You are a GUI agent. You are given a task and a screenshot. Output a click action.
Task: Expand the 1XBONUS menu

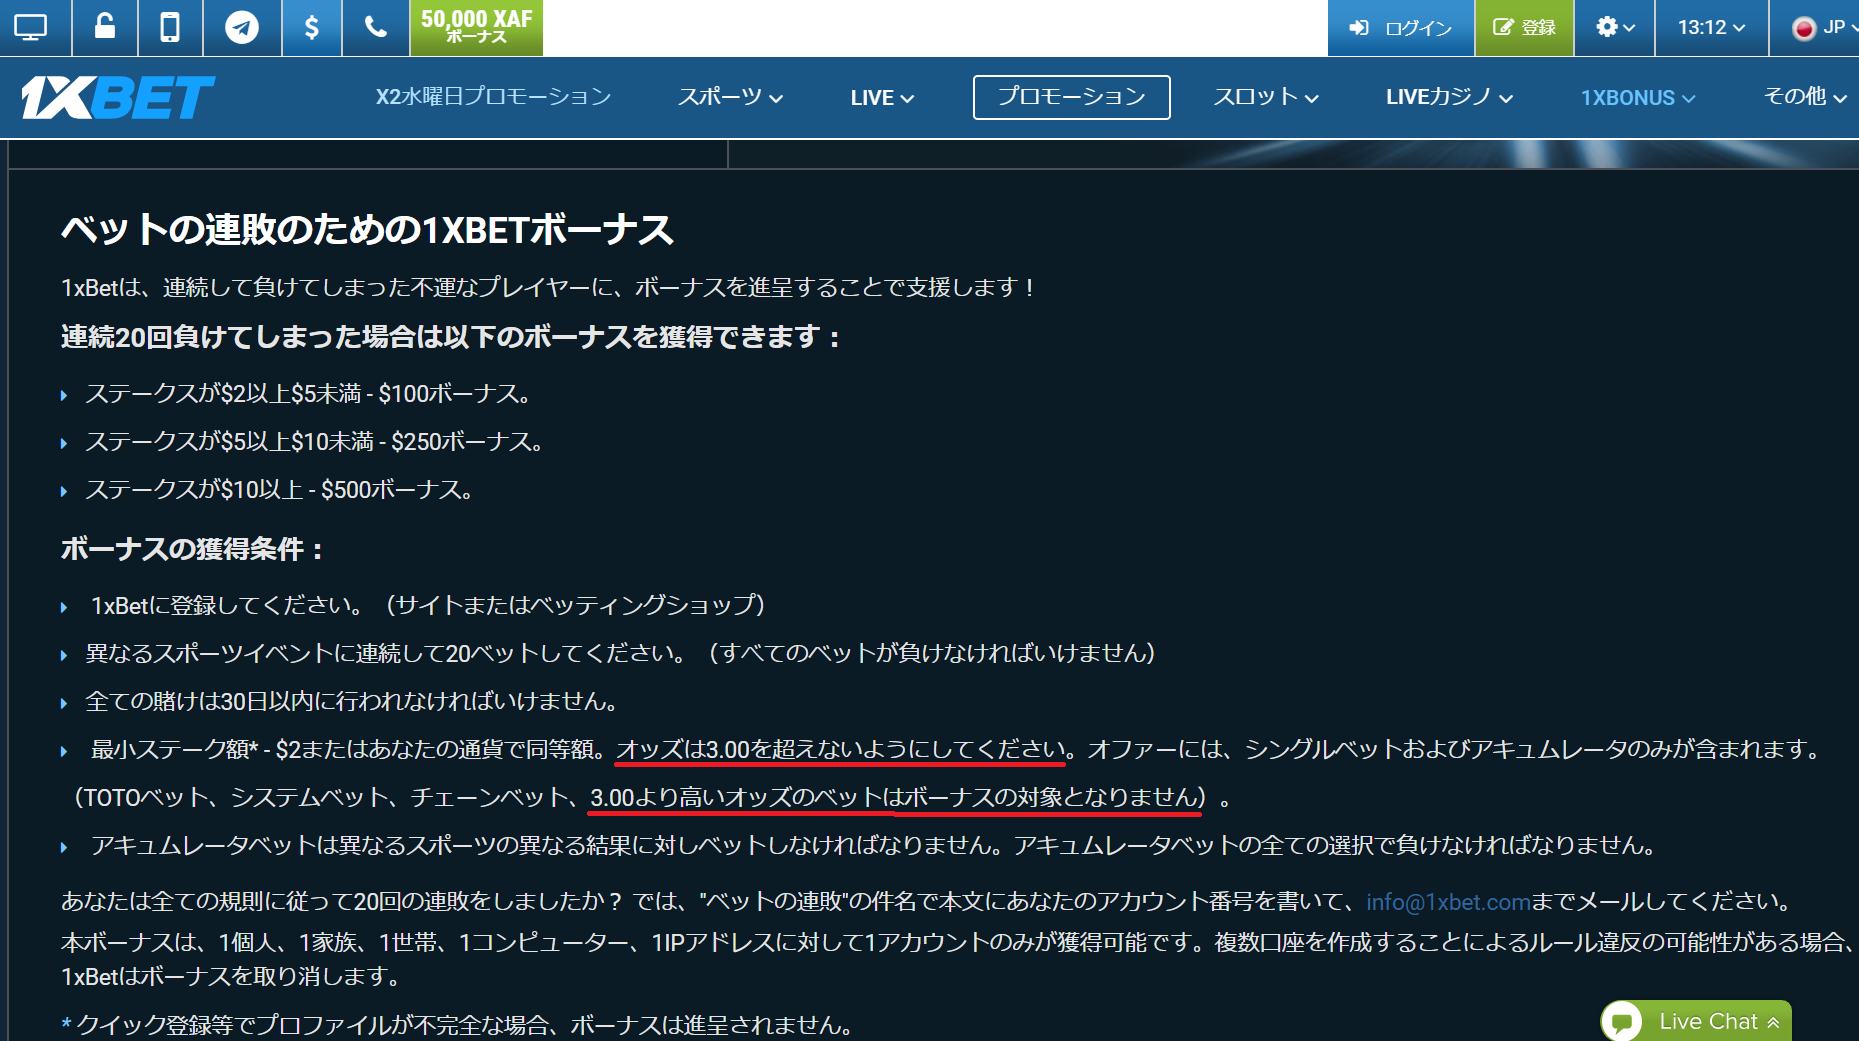pos(1638,97)
